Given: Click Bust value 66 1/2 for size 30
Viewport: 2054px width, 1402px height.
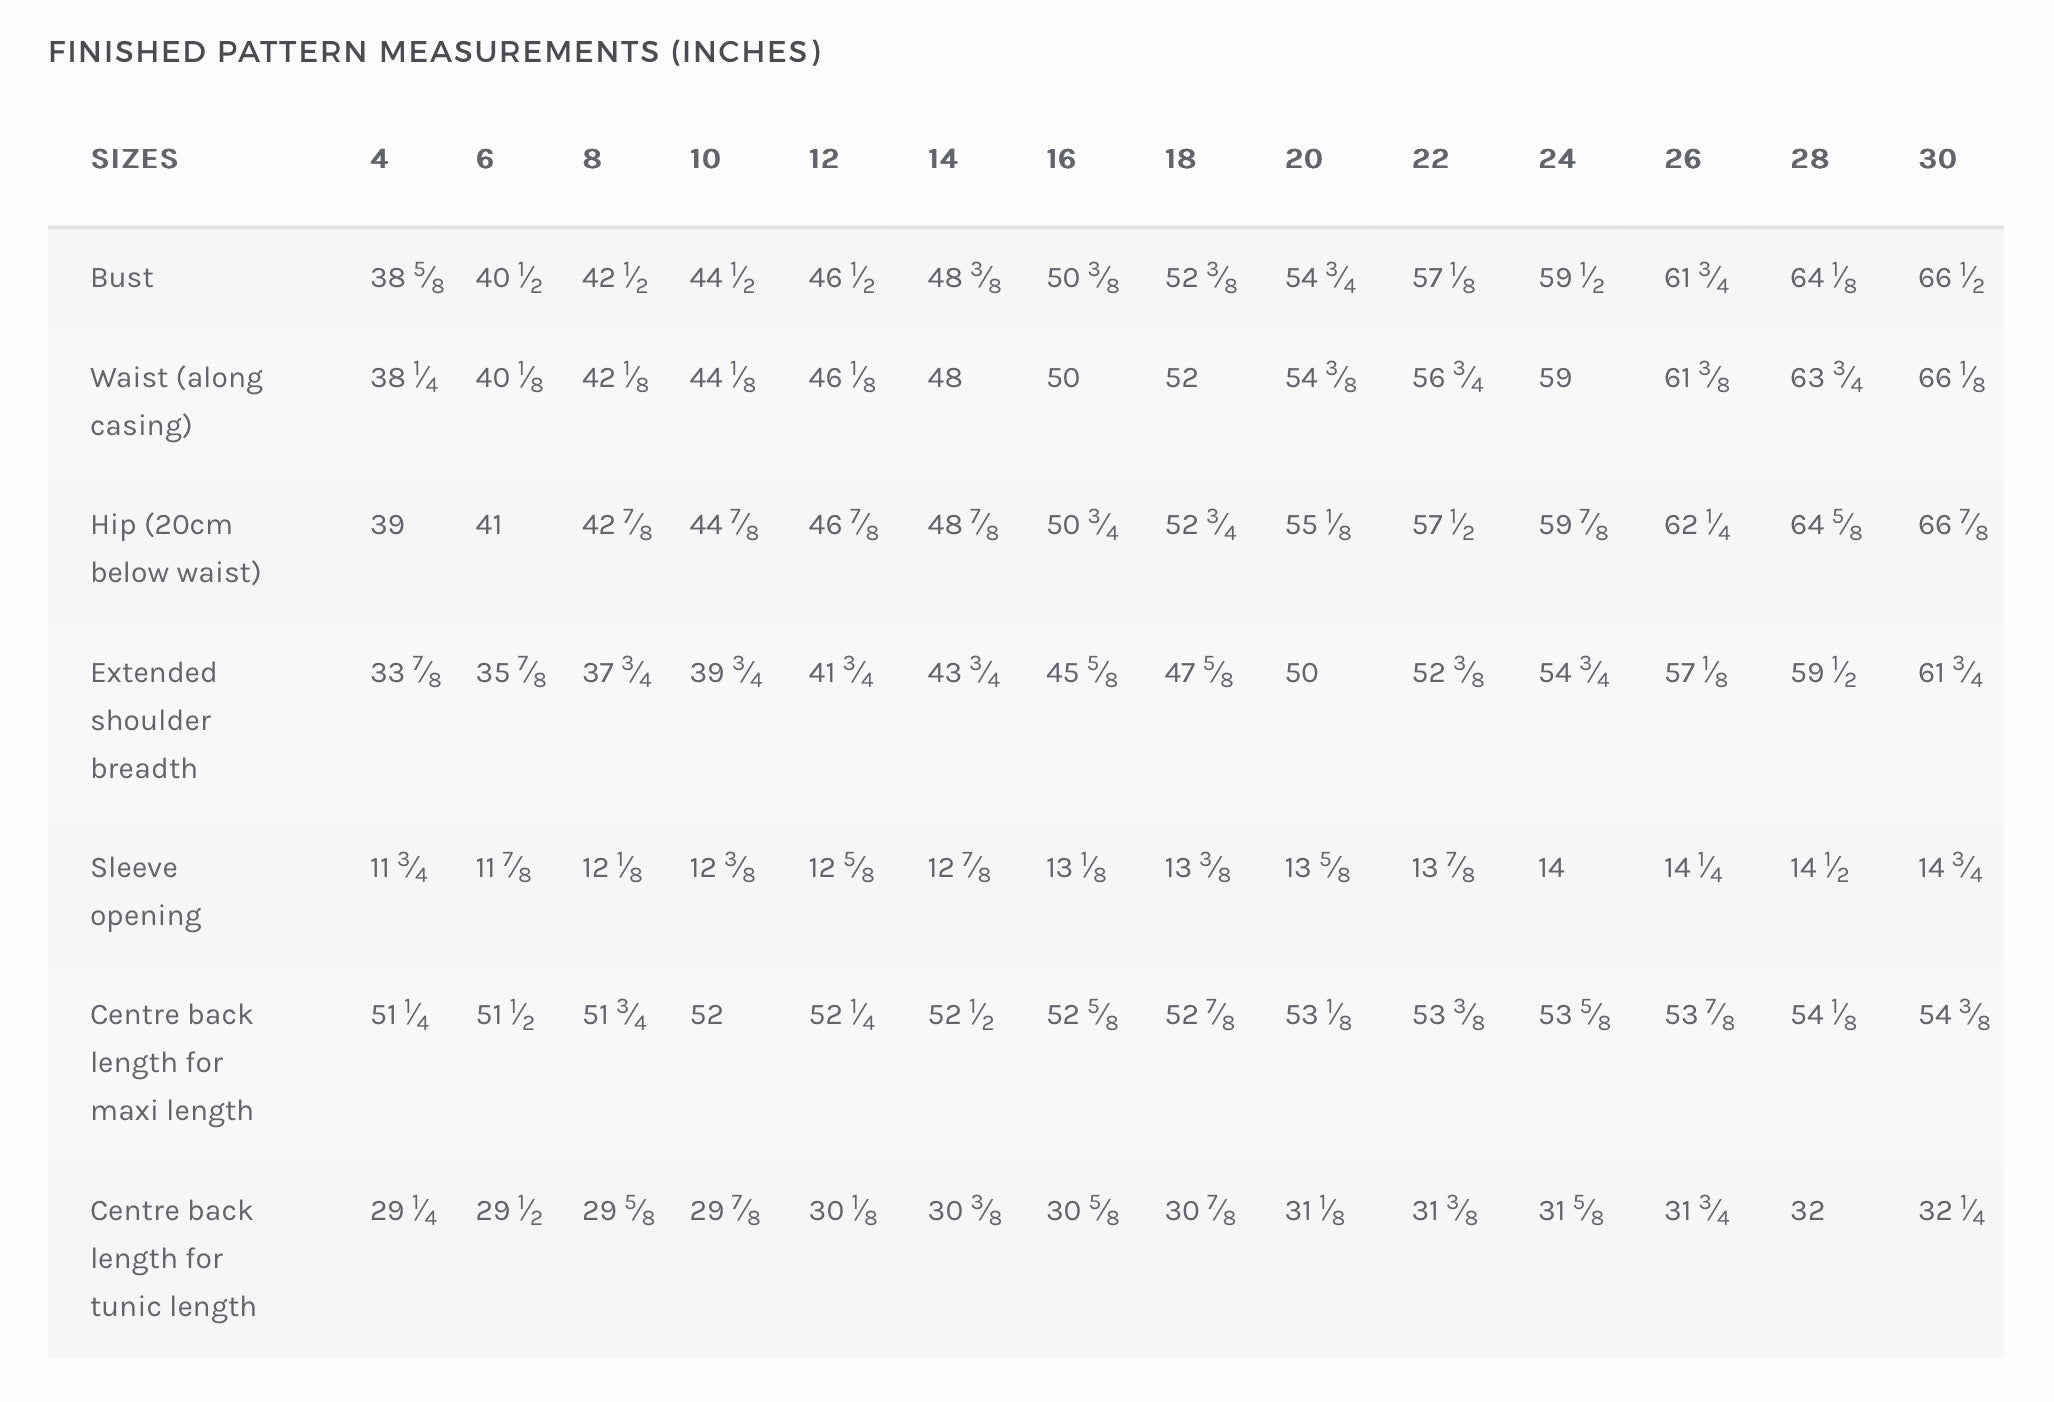Looking at the screenshot, I should tap(1950, 278).
